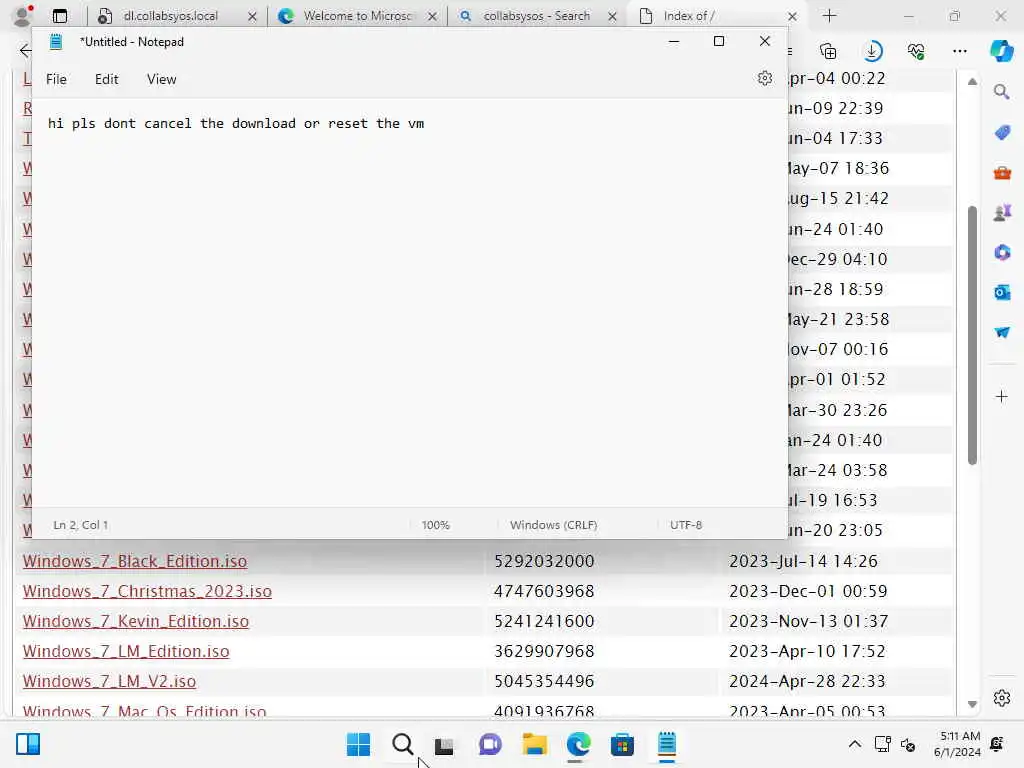Viewport: 1024px width, 768px height.
Task: Open the Windows Start menu
Action: coord(359,744)
